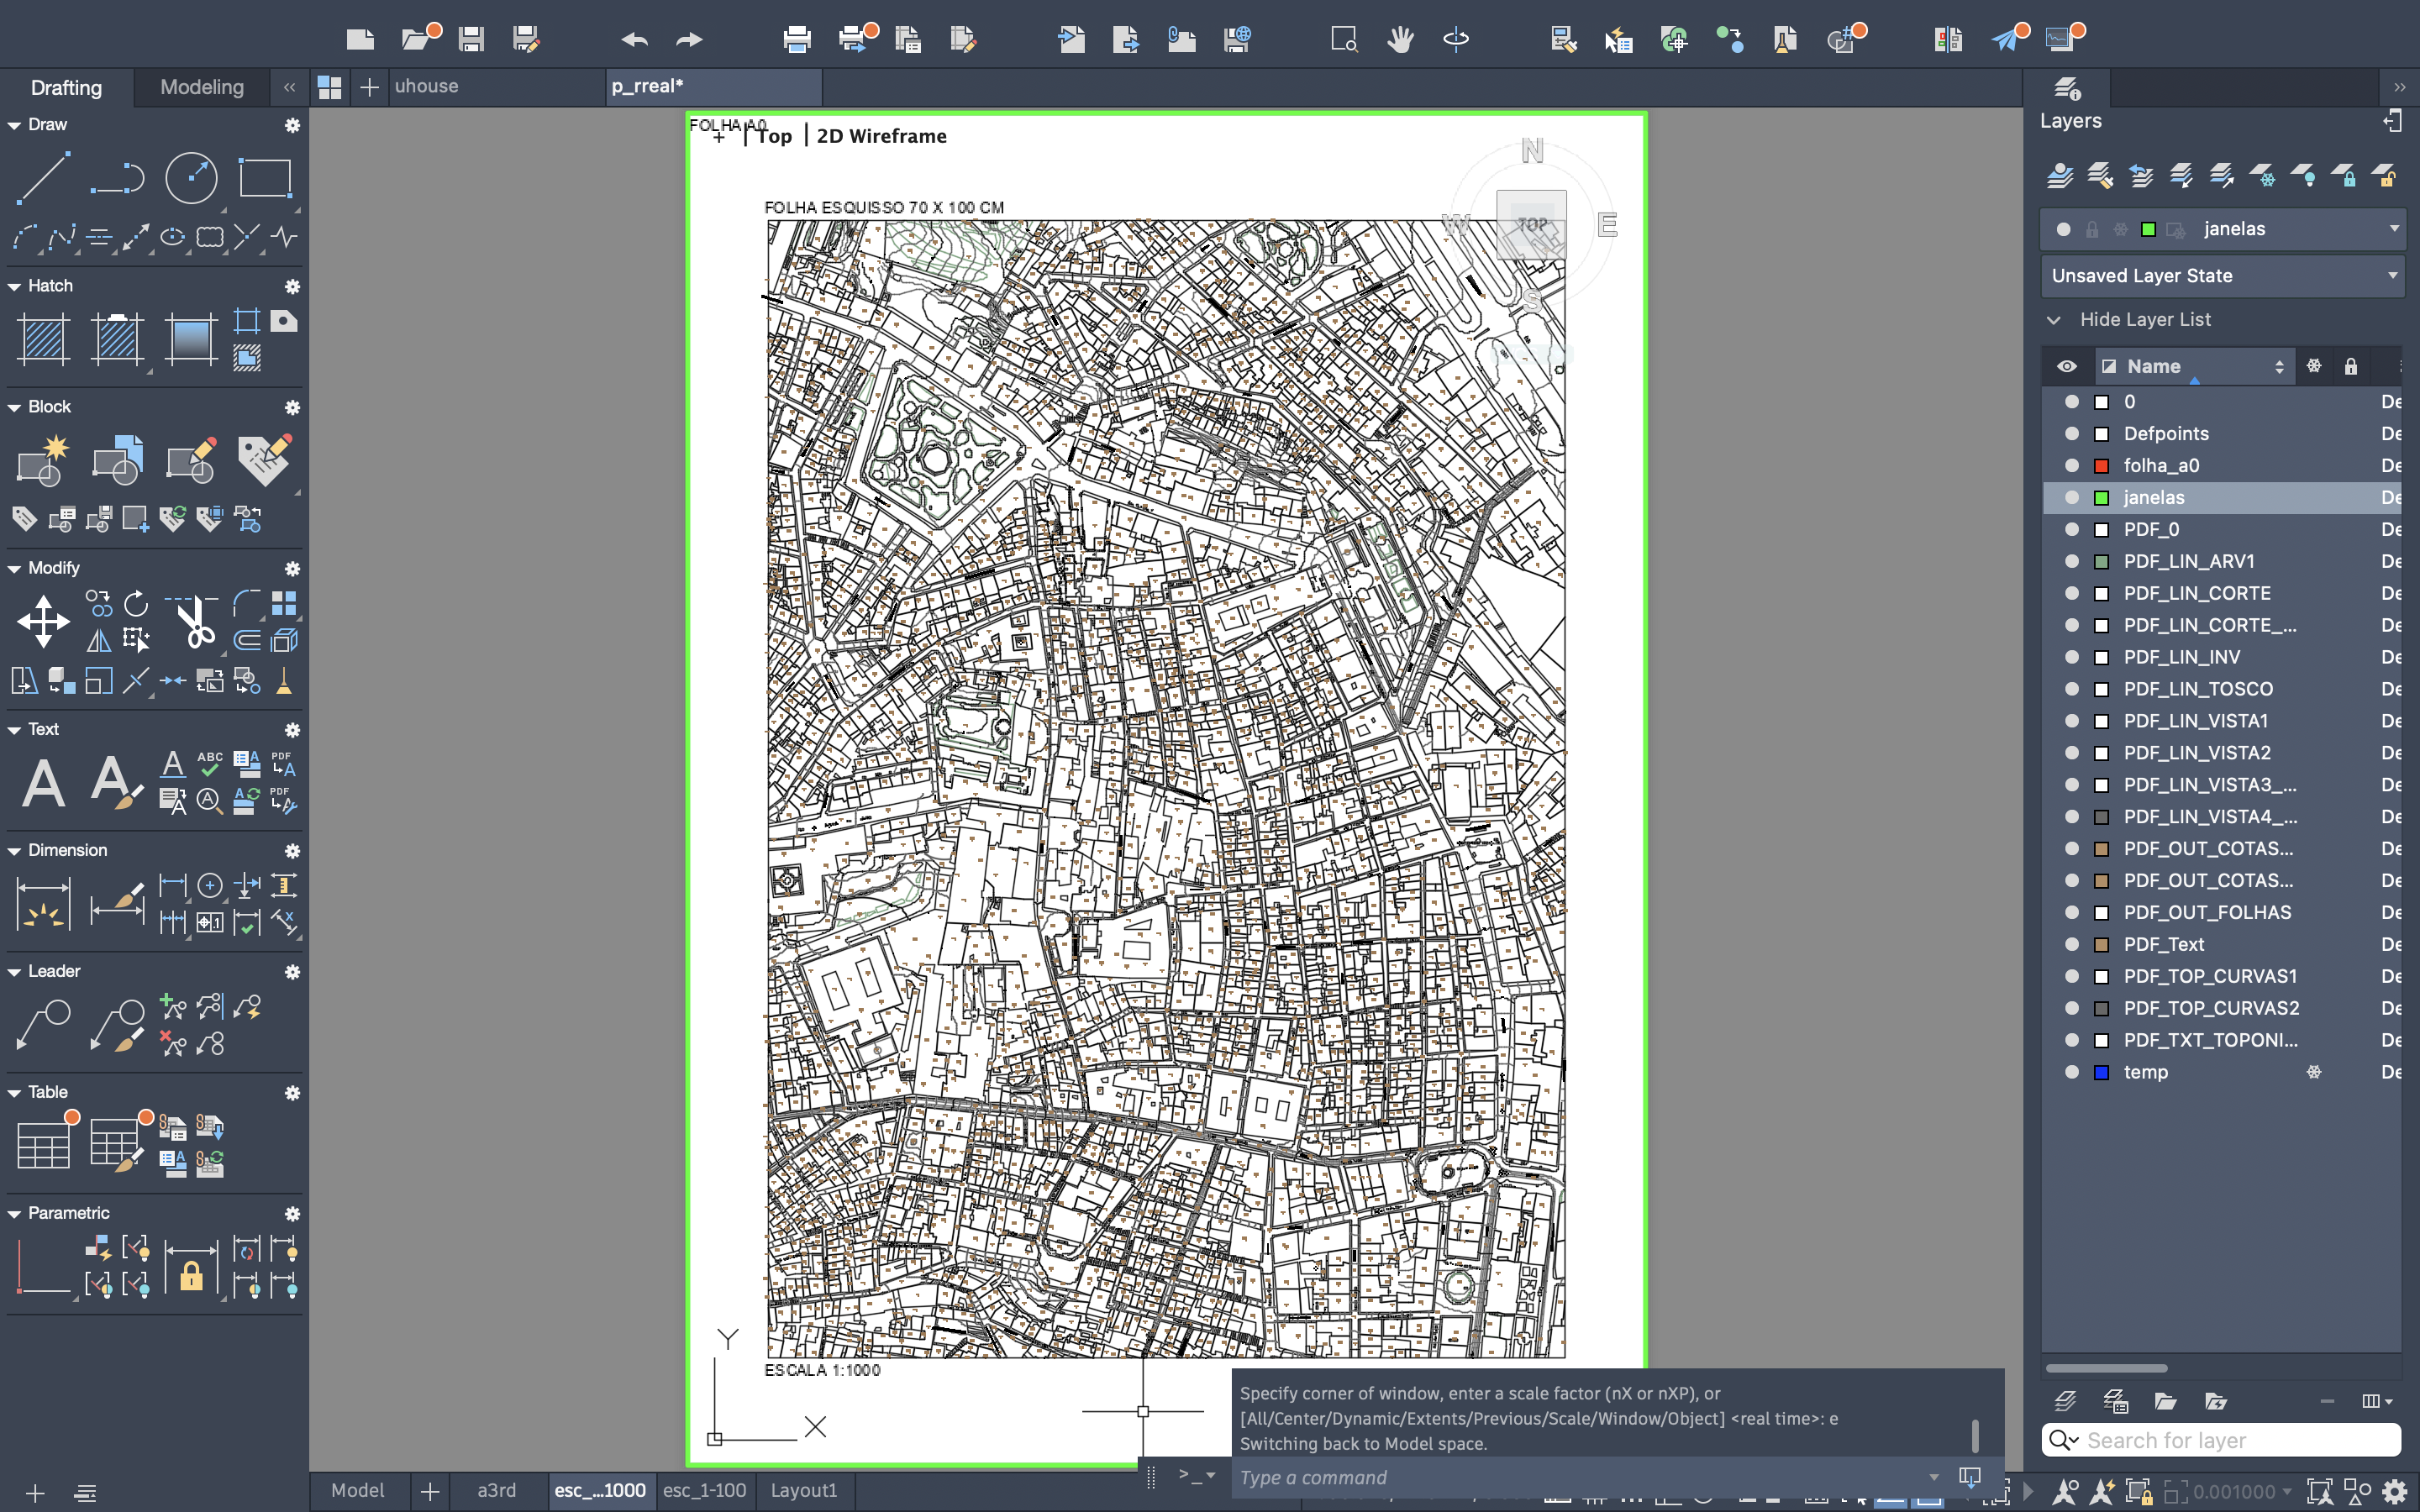The width and height of the screenshot is (2420, 1512).
Task: Select the Rectangle draw tool
Action: 264,178
